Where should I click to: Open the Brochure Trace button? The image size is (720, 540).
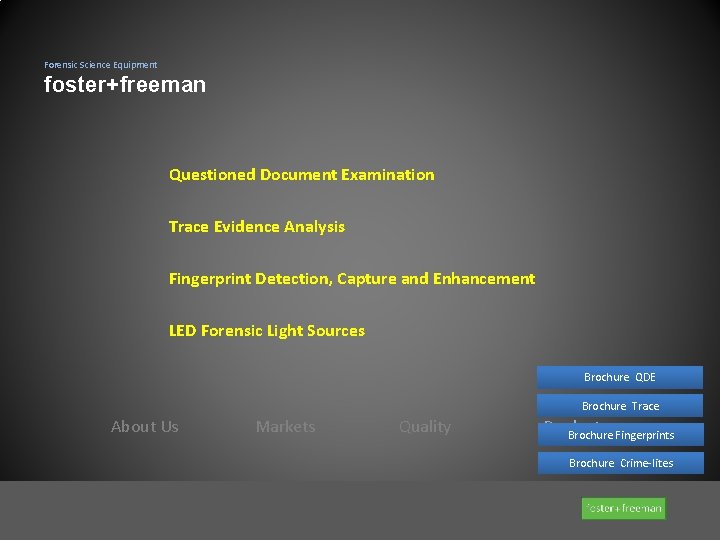[620, 405]
